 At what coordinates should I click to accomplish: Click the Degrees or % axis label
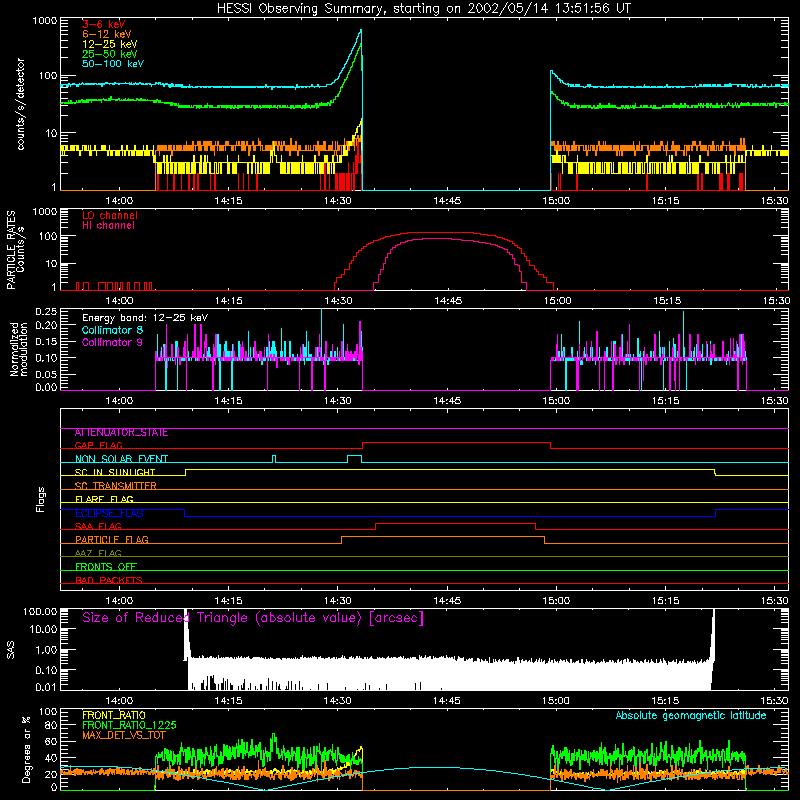tap(26, 749)
